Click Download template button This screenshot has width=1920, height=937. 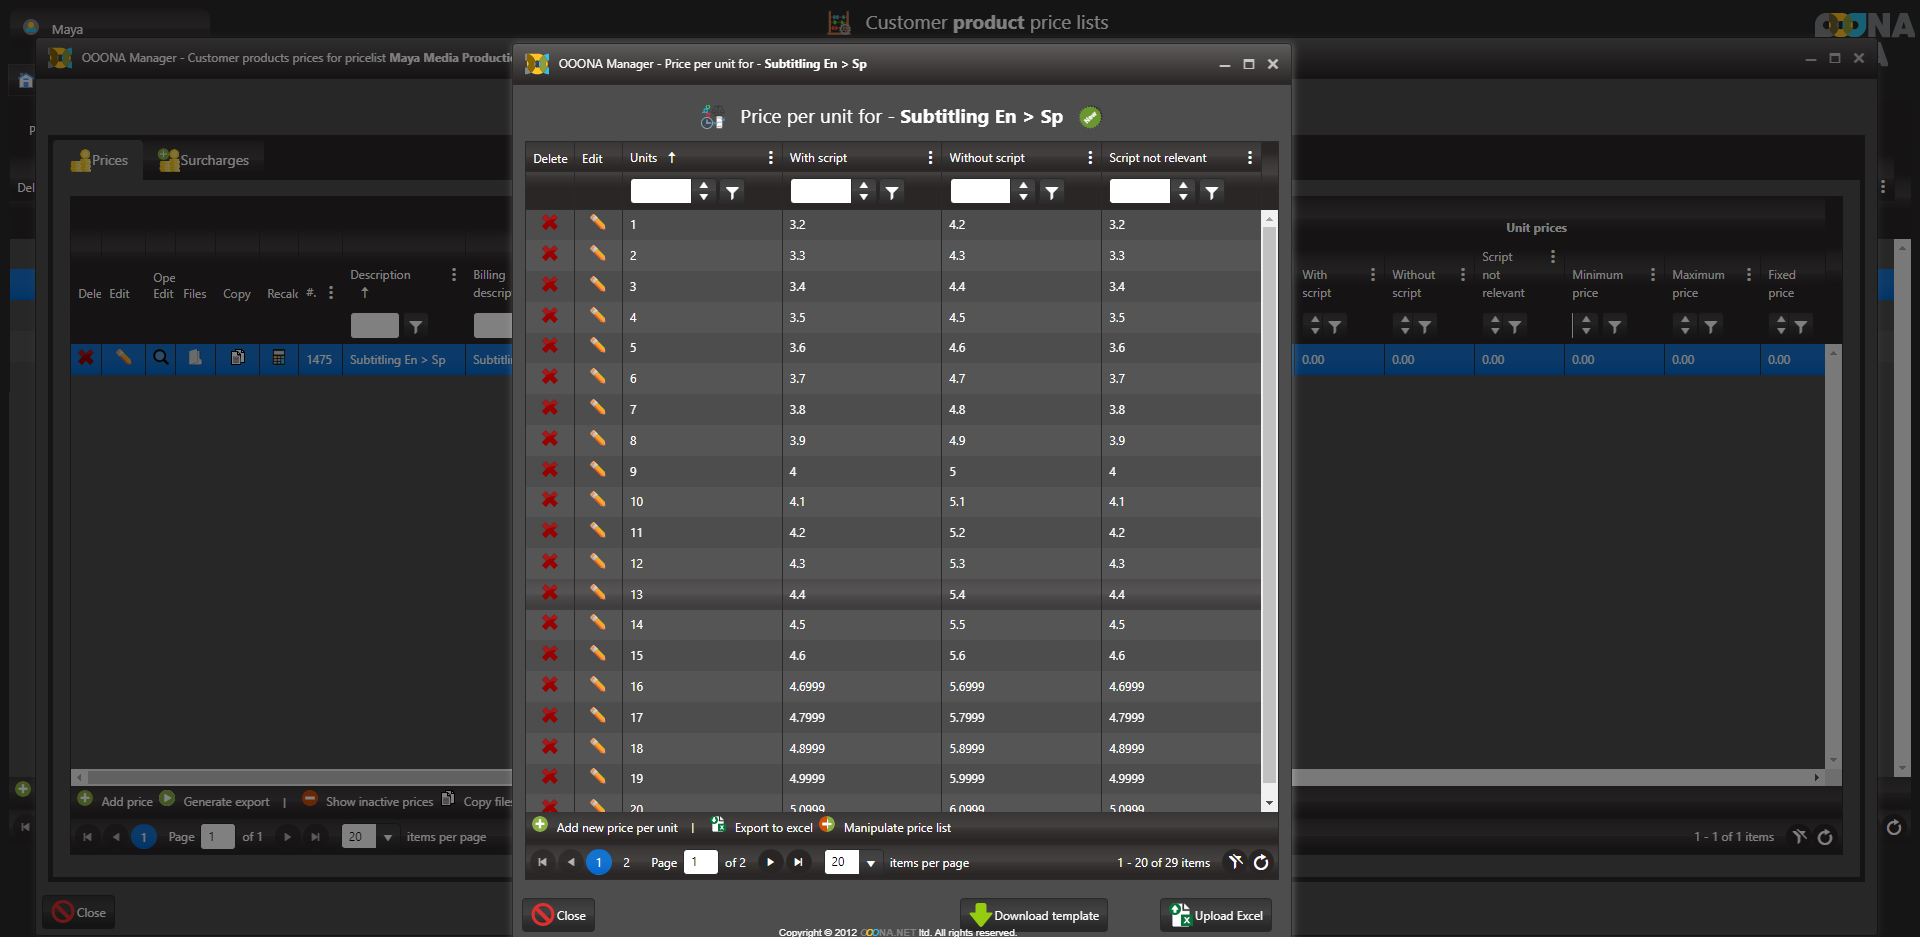click(1034, 915)
